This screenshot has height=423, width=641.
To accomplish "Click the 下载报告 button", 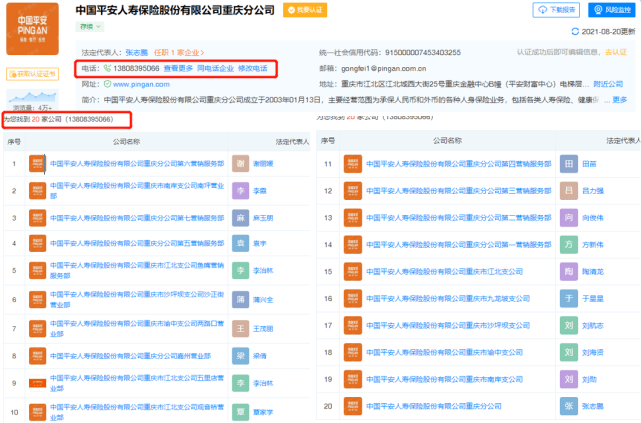I will pyautogui.click(x=556, y=10).
